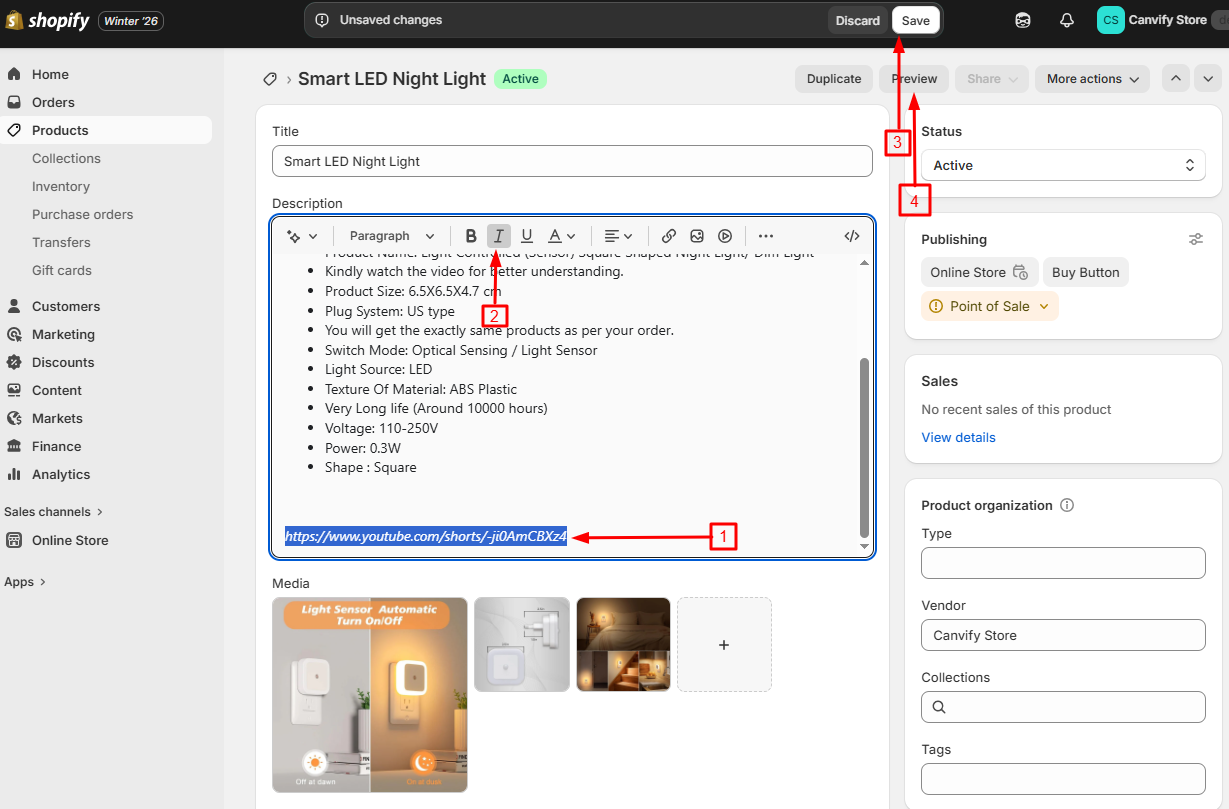Viewport: 1229px width, 809px height.
Task: Save the unsaved product changes
Action: coord(915,20)
